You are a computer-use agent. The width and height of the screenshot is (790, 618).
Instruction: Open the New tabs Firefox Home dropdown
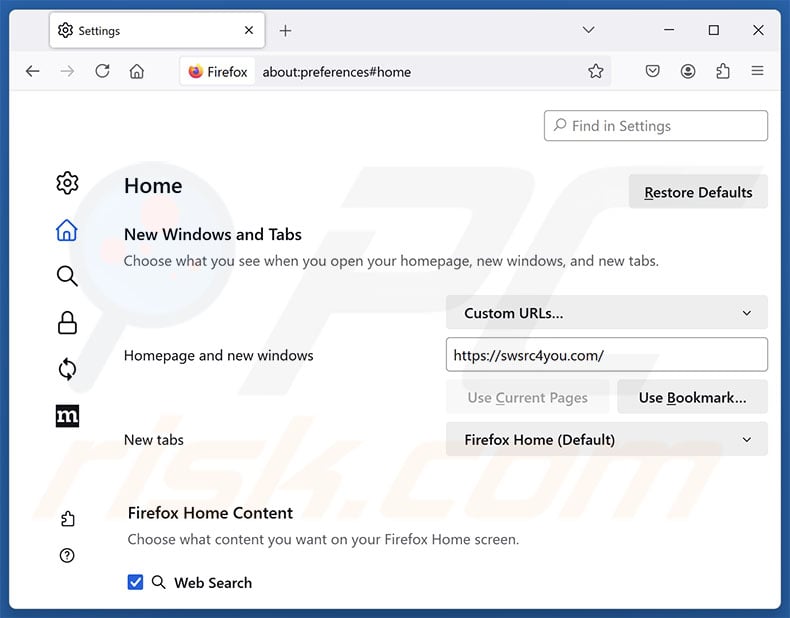(x=607, y=440)
